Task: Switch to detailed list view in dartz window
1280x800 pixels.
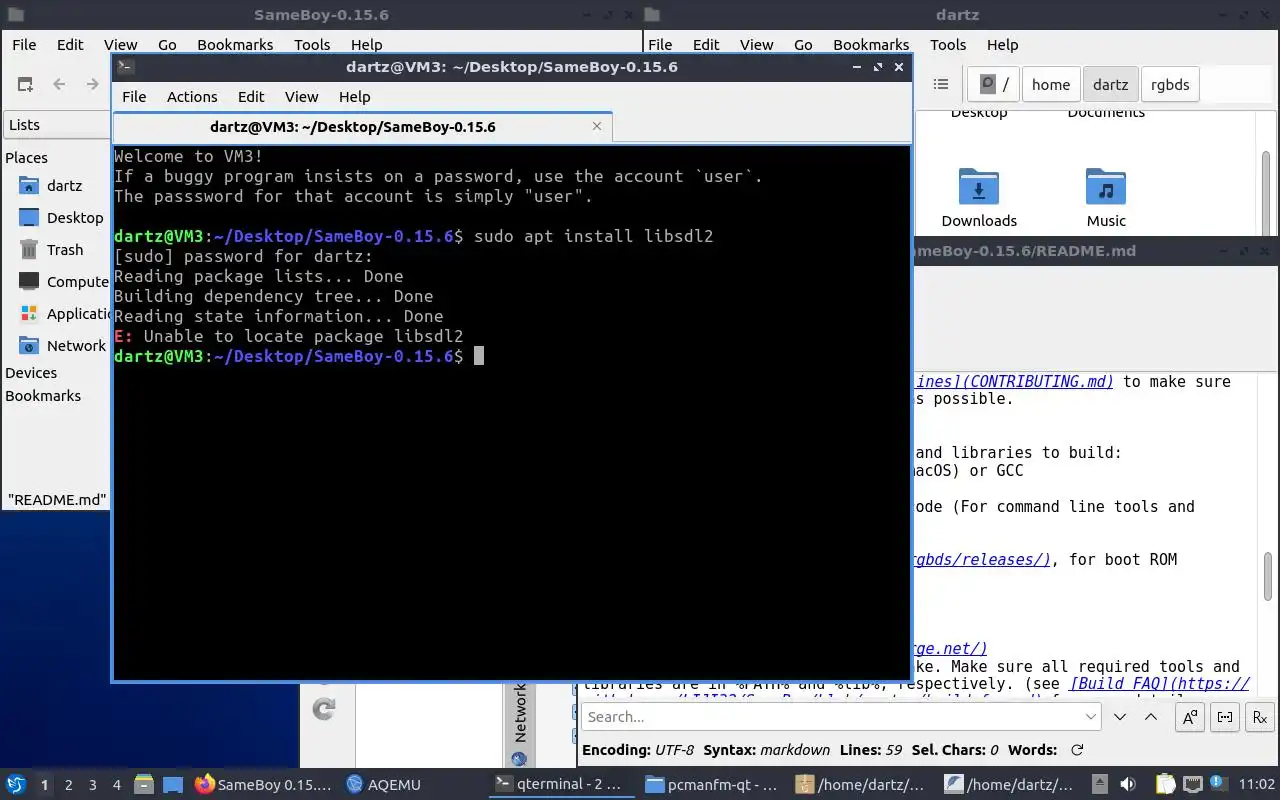Action: (940, 85)
